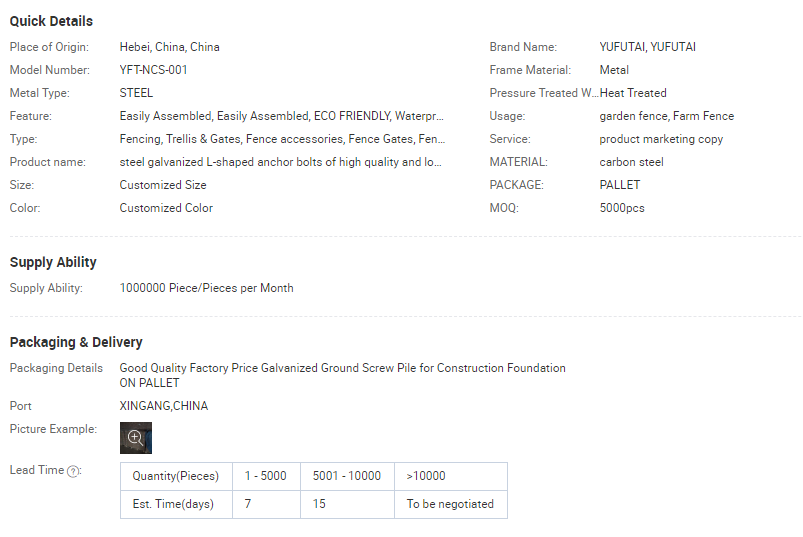Viewport: 803px width, 537px height.
Task: Click the Quantity(Pieces) table header cell
Action: [176, 476]
